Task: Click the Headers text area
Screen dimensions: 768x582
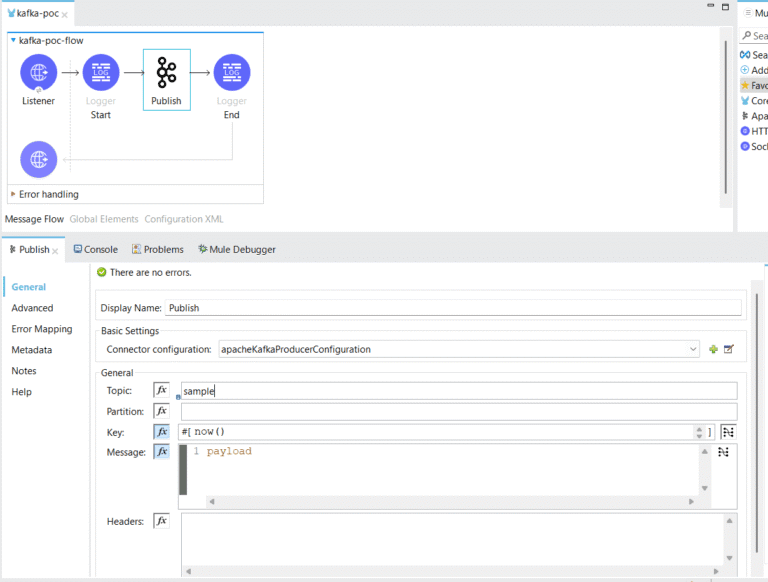Action: (453, 539)
